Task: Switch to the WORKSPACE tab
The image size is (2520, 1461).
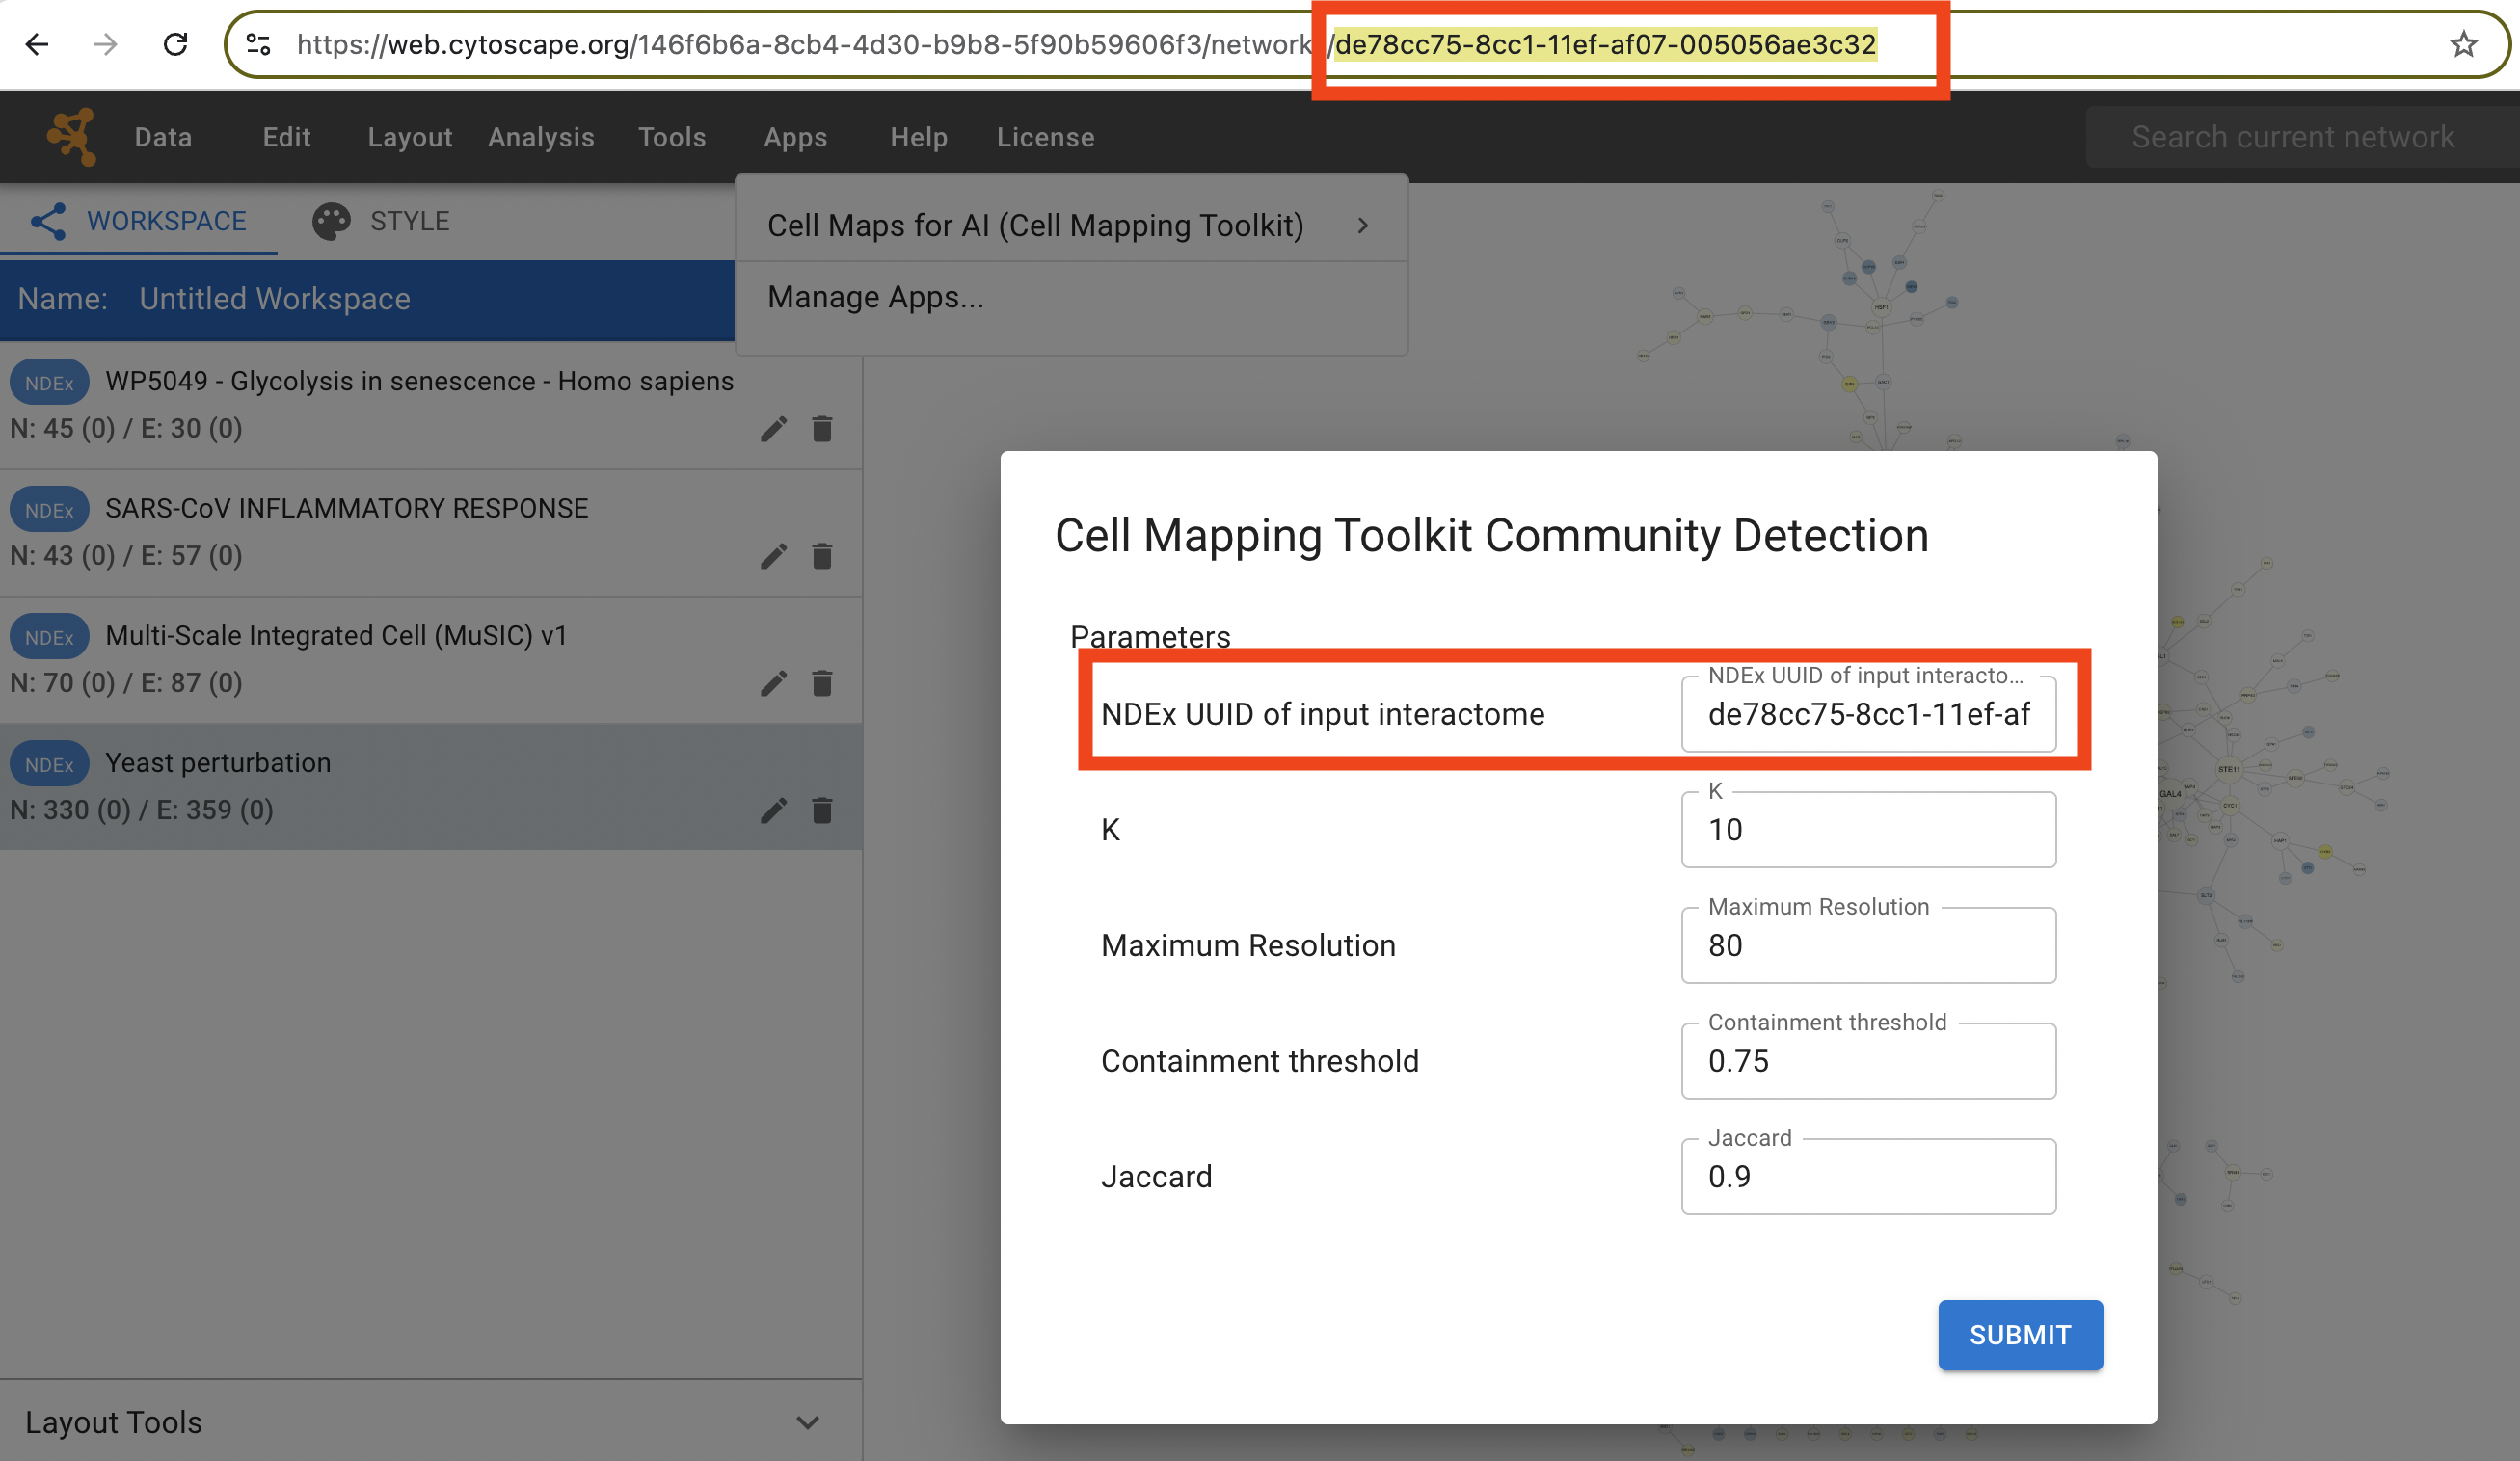Action: [x=139, y=221]
